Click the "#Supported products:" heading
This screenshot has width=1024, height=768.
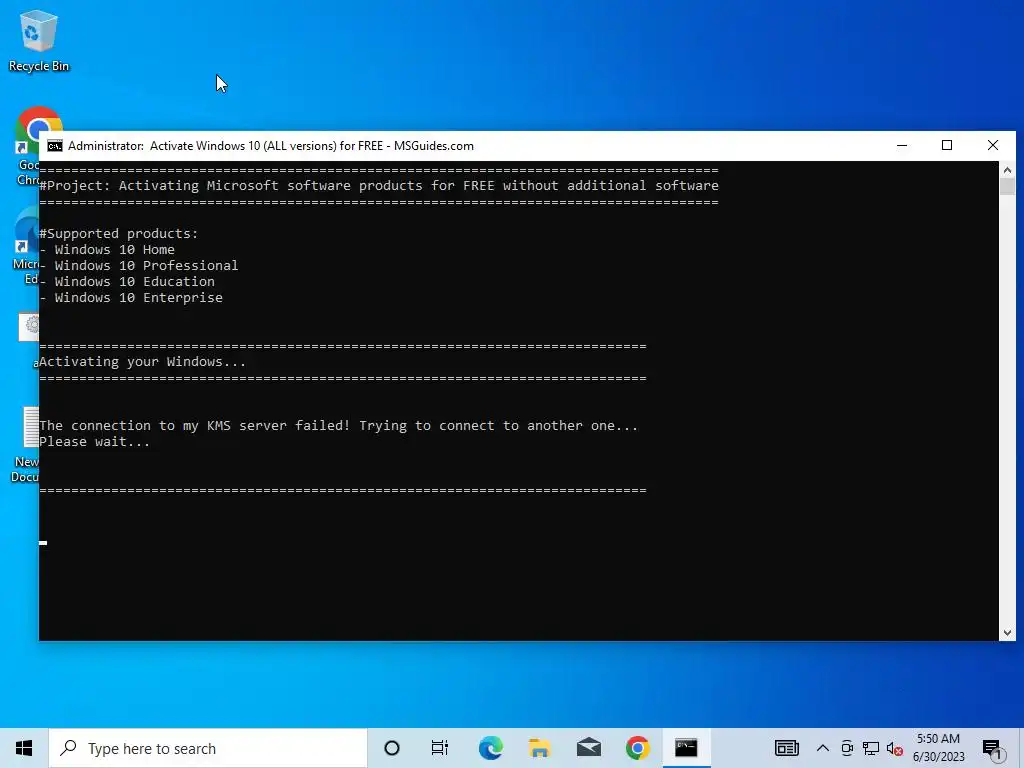(118, 234)
